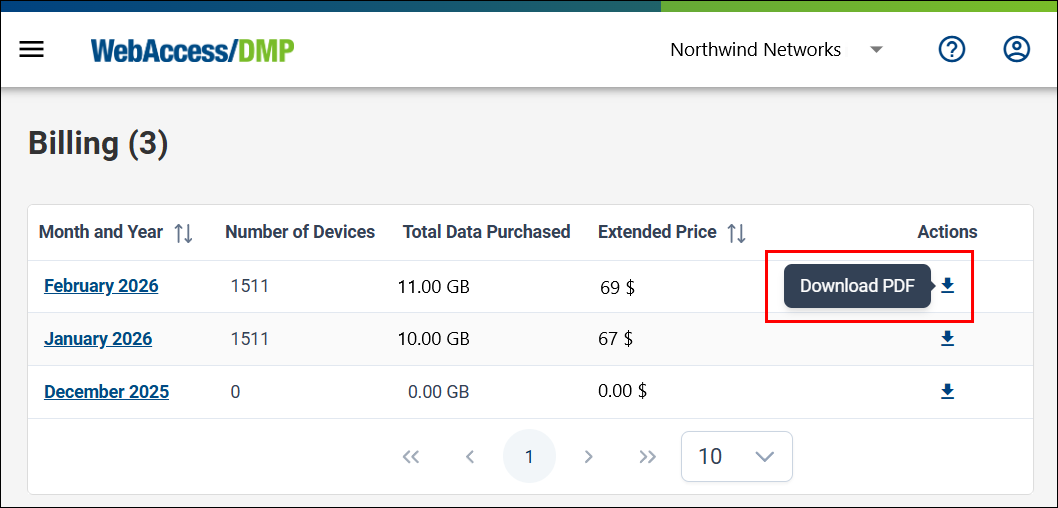Open the hamburger navigation menu
1058x508 pixels.
[32, 49]
